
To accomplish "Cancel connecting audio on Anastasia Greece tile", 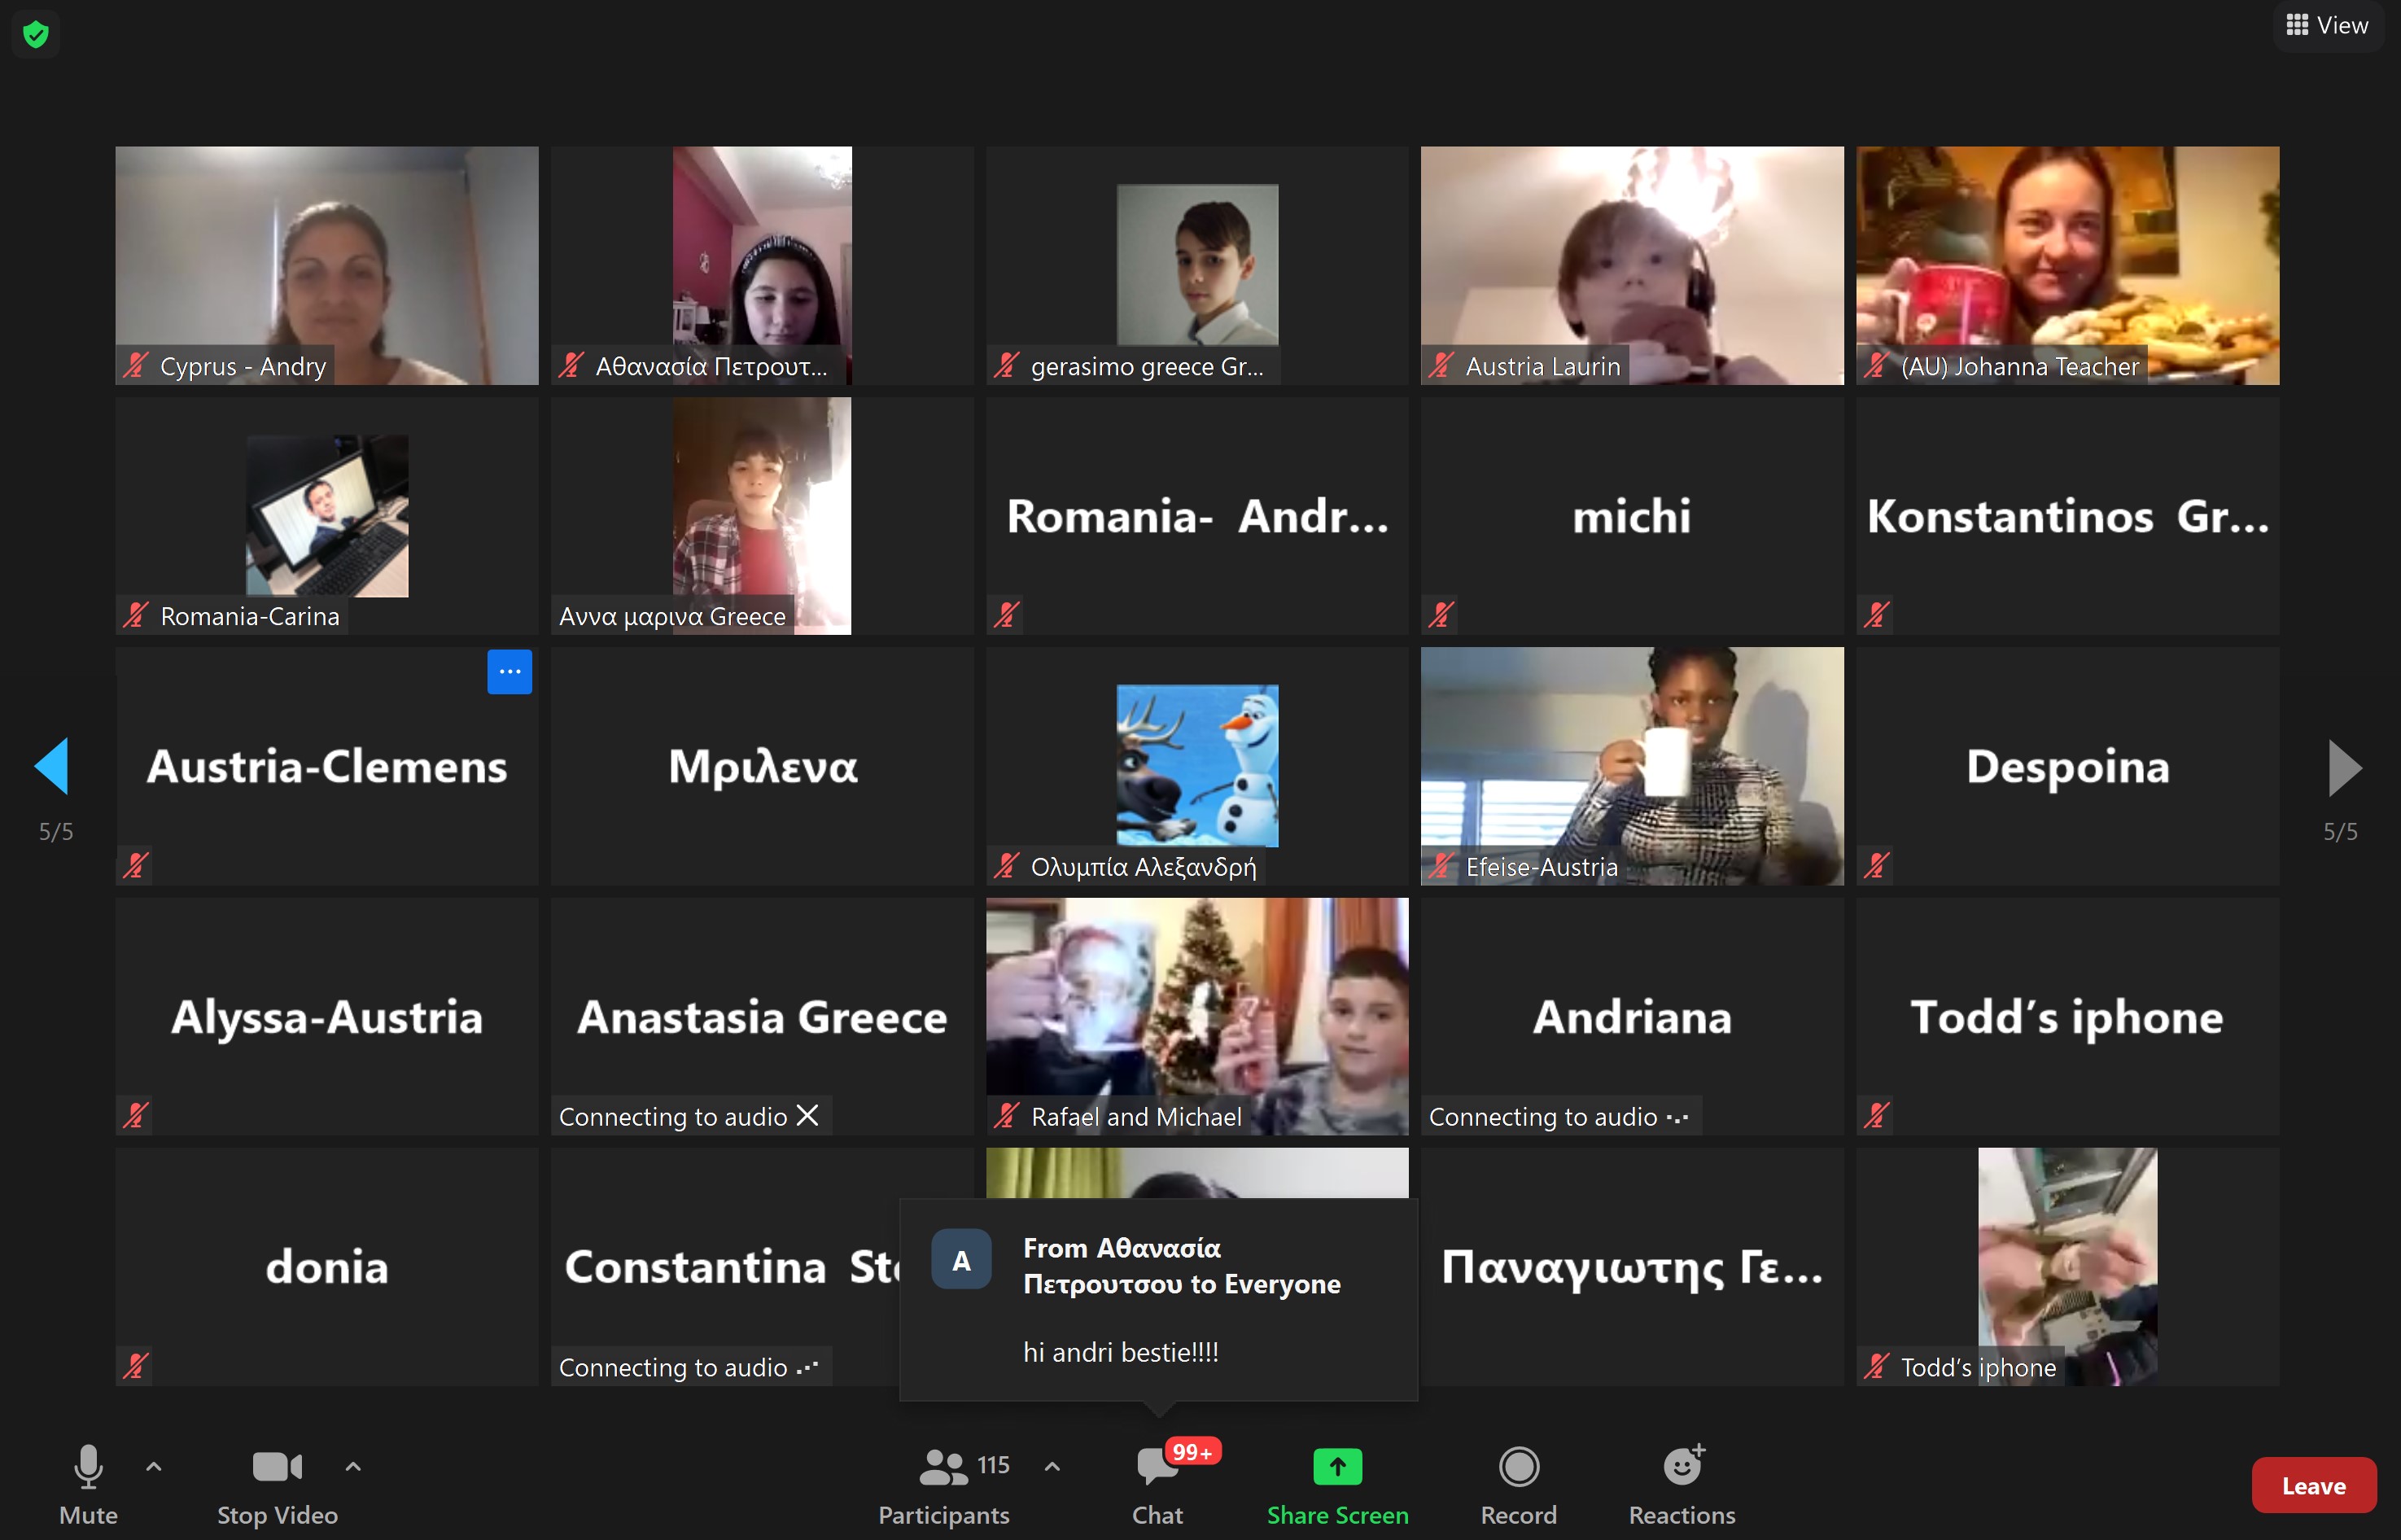I will (808, 1116).
